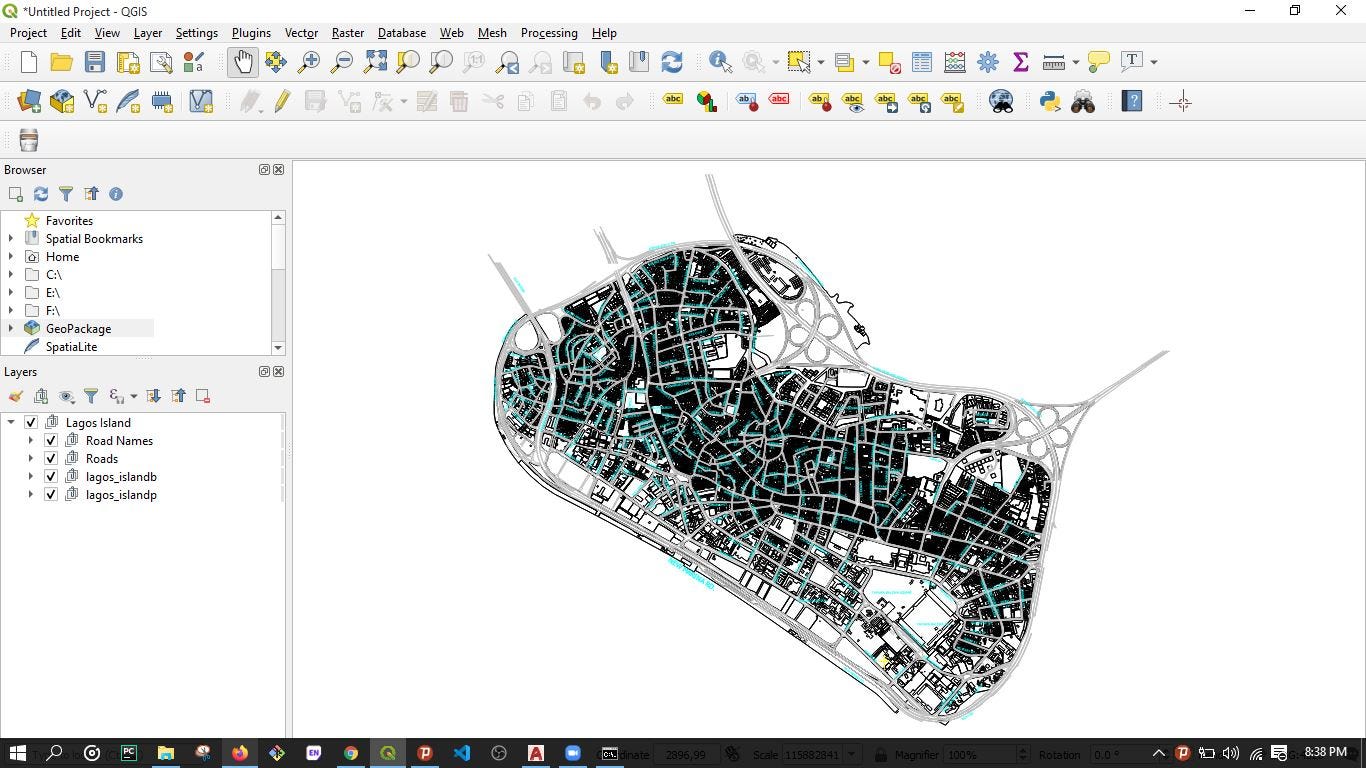The image size is (1366, 768).
Task: Toggle the Lagos Island group visibility
Action: (x=31, y=422)
